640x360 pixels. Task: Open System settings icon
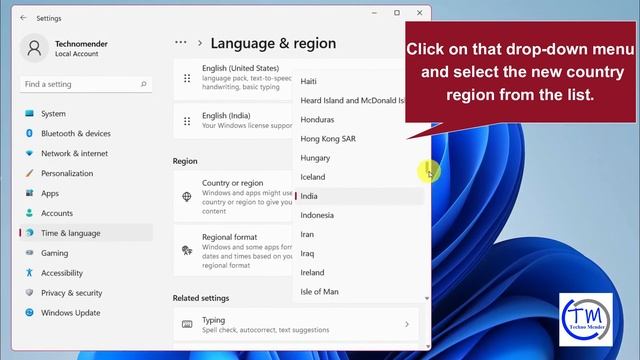[x=29, y=113]
